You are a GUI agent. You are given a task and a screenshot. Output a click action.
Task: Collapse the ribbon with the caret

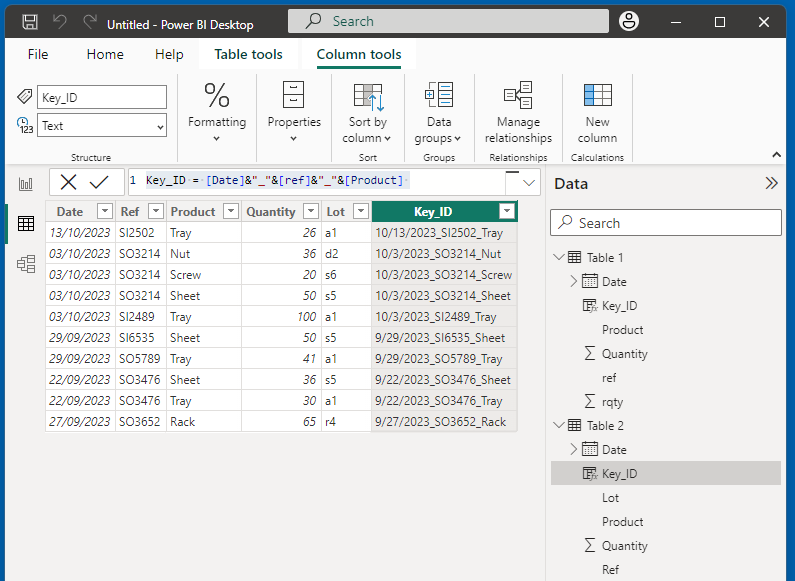[x=776, y=155]
